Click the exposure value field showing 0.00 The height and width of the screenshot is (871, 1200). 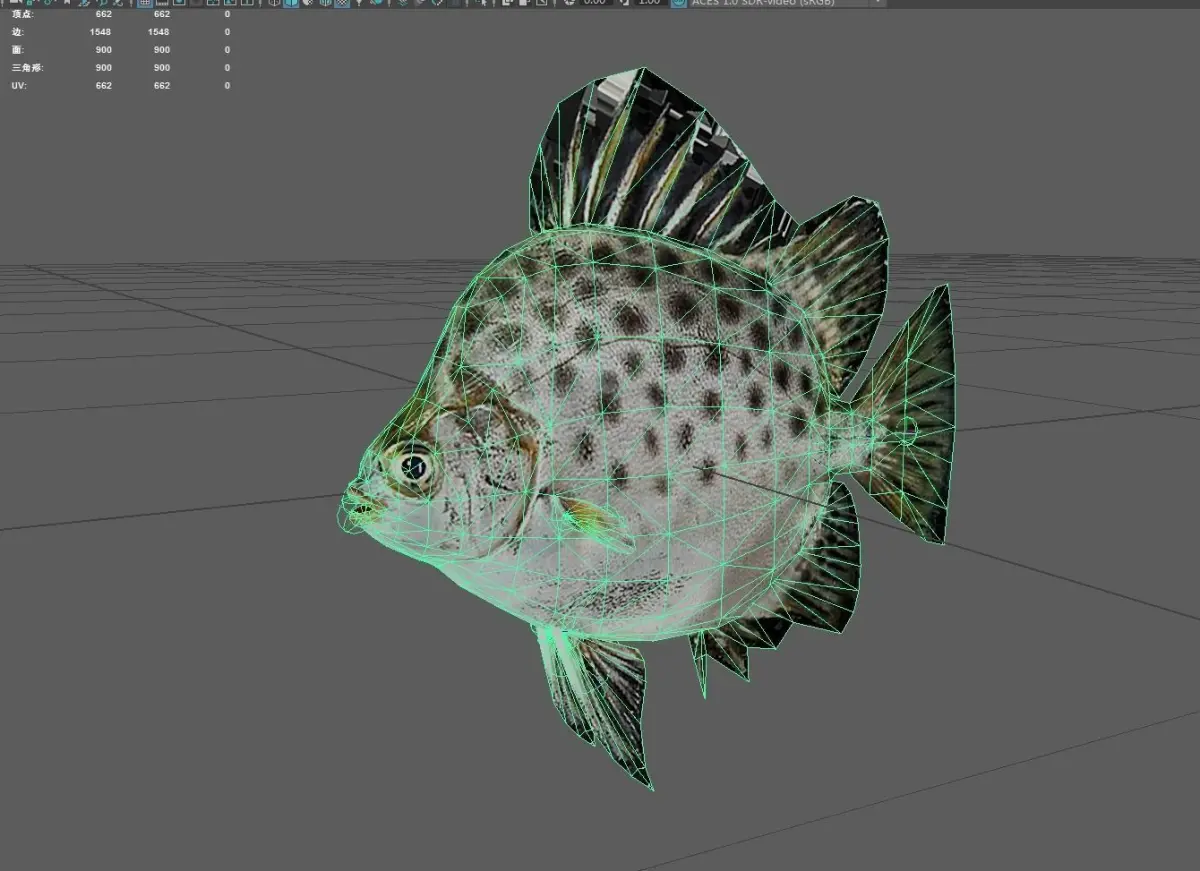click(594, 3)
